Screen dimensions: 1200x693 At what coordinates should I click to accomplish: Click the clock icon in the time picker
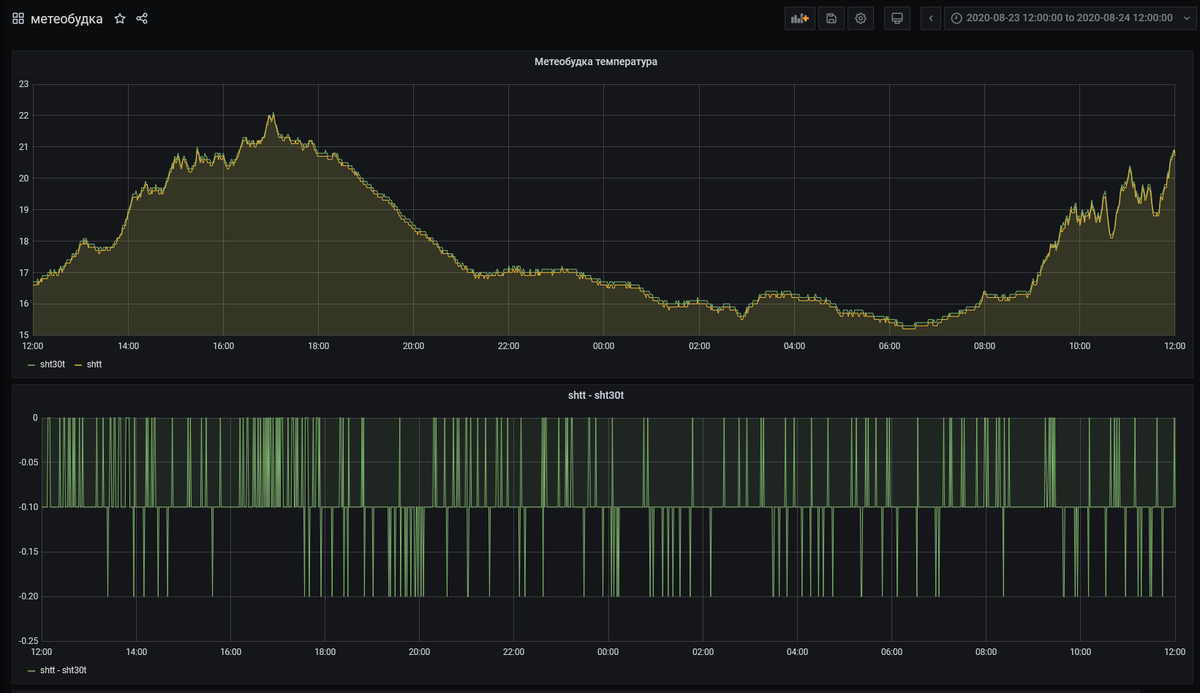[956, 18]
